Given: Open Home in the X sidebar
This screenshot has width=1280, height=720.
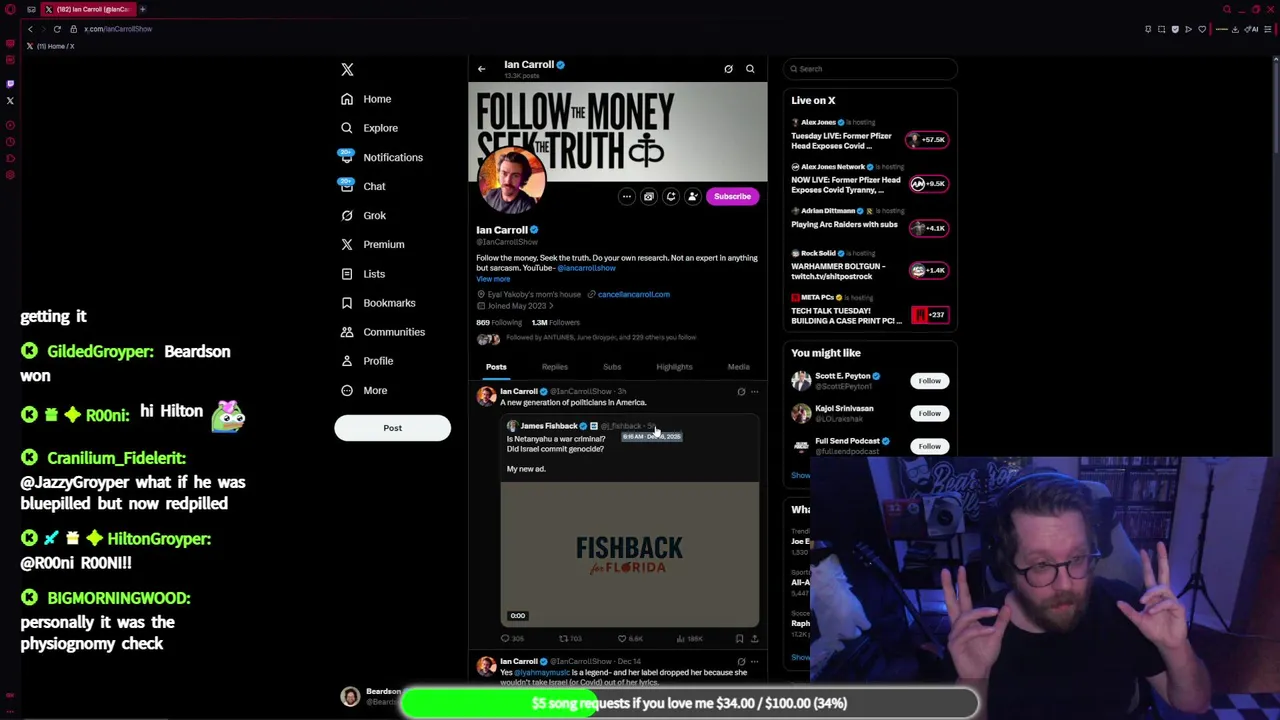Looking at the screenshot, I should point(366,99).
